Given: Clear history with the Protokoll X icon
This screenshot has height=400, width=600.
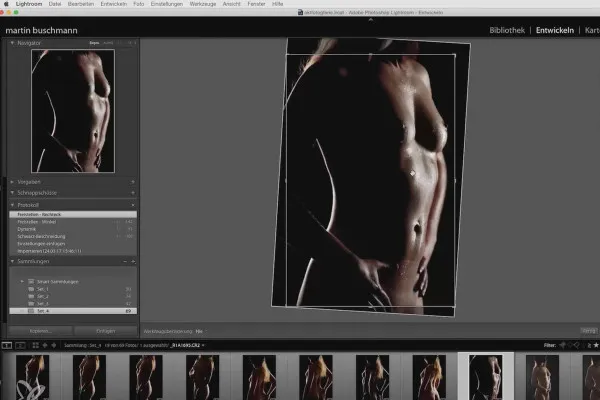Looking at the screenshot, I should click(133, 205).
